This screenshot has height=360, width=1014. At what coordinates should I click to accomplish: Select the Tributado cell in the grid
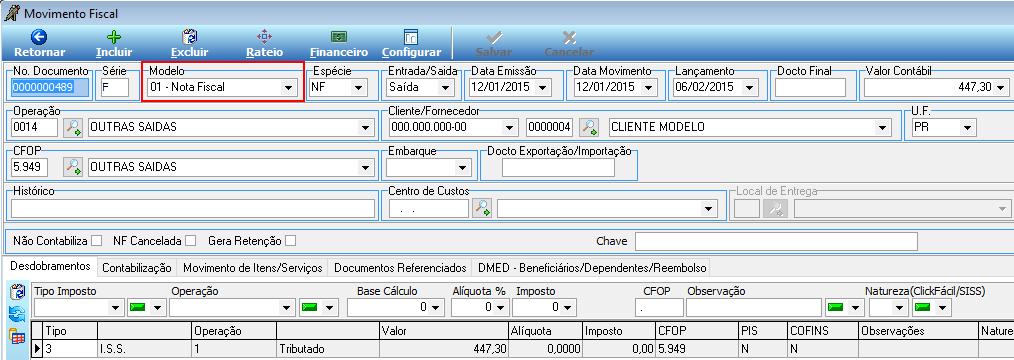tap(328, 348)
